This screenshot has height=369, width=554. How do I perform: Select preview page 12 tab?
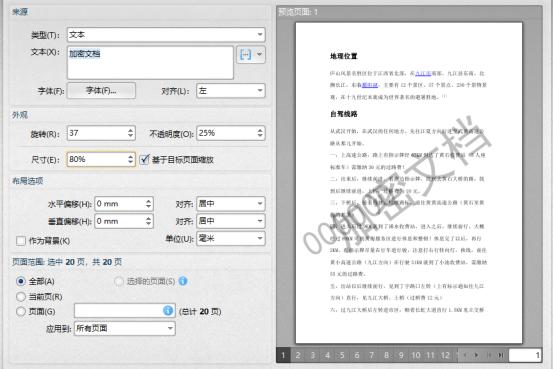445,355
